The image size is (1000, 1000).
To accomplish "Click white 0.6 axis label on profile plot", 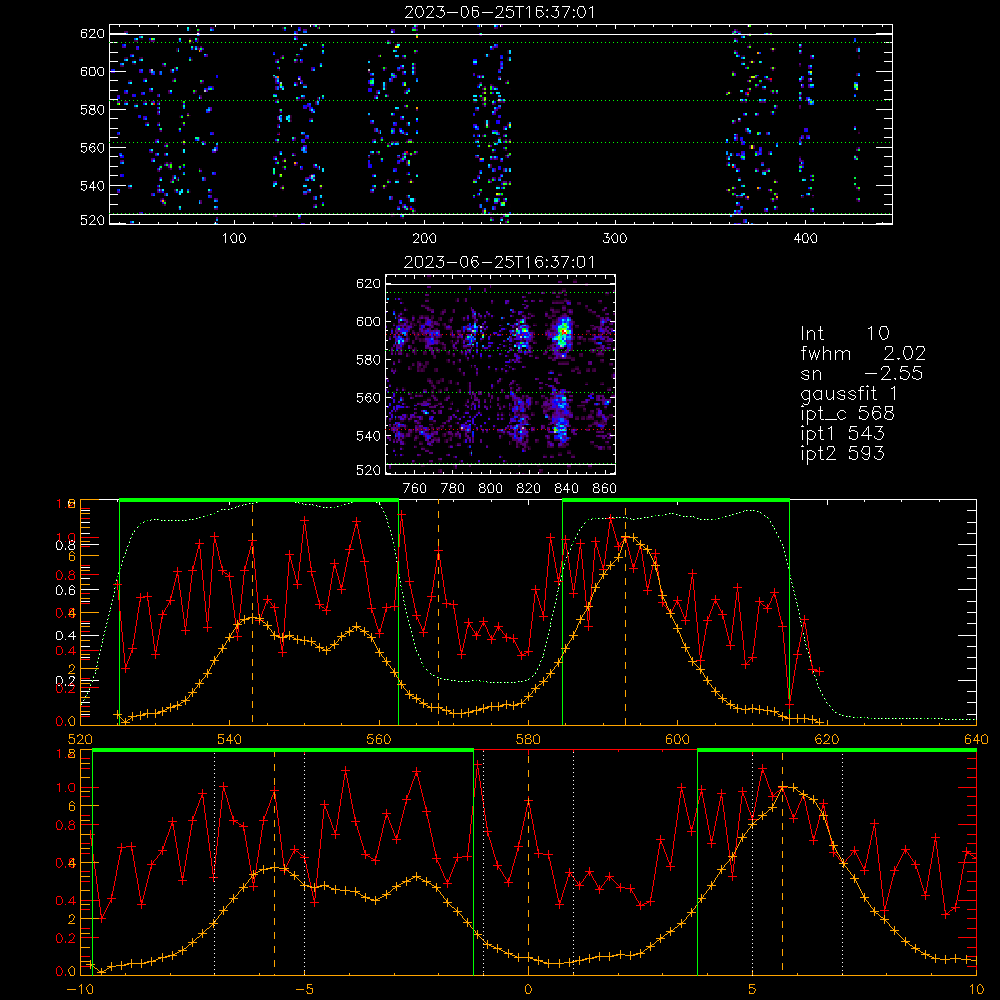I will (x=66, y=591).
